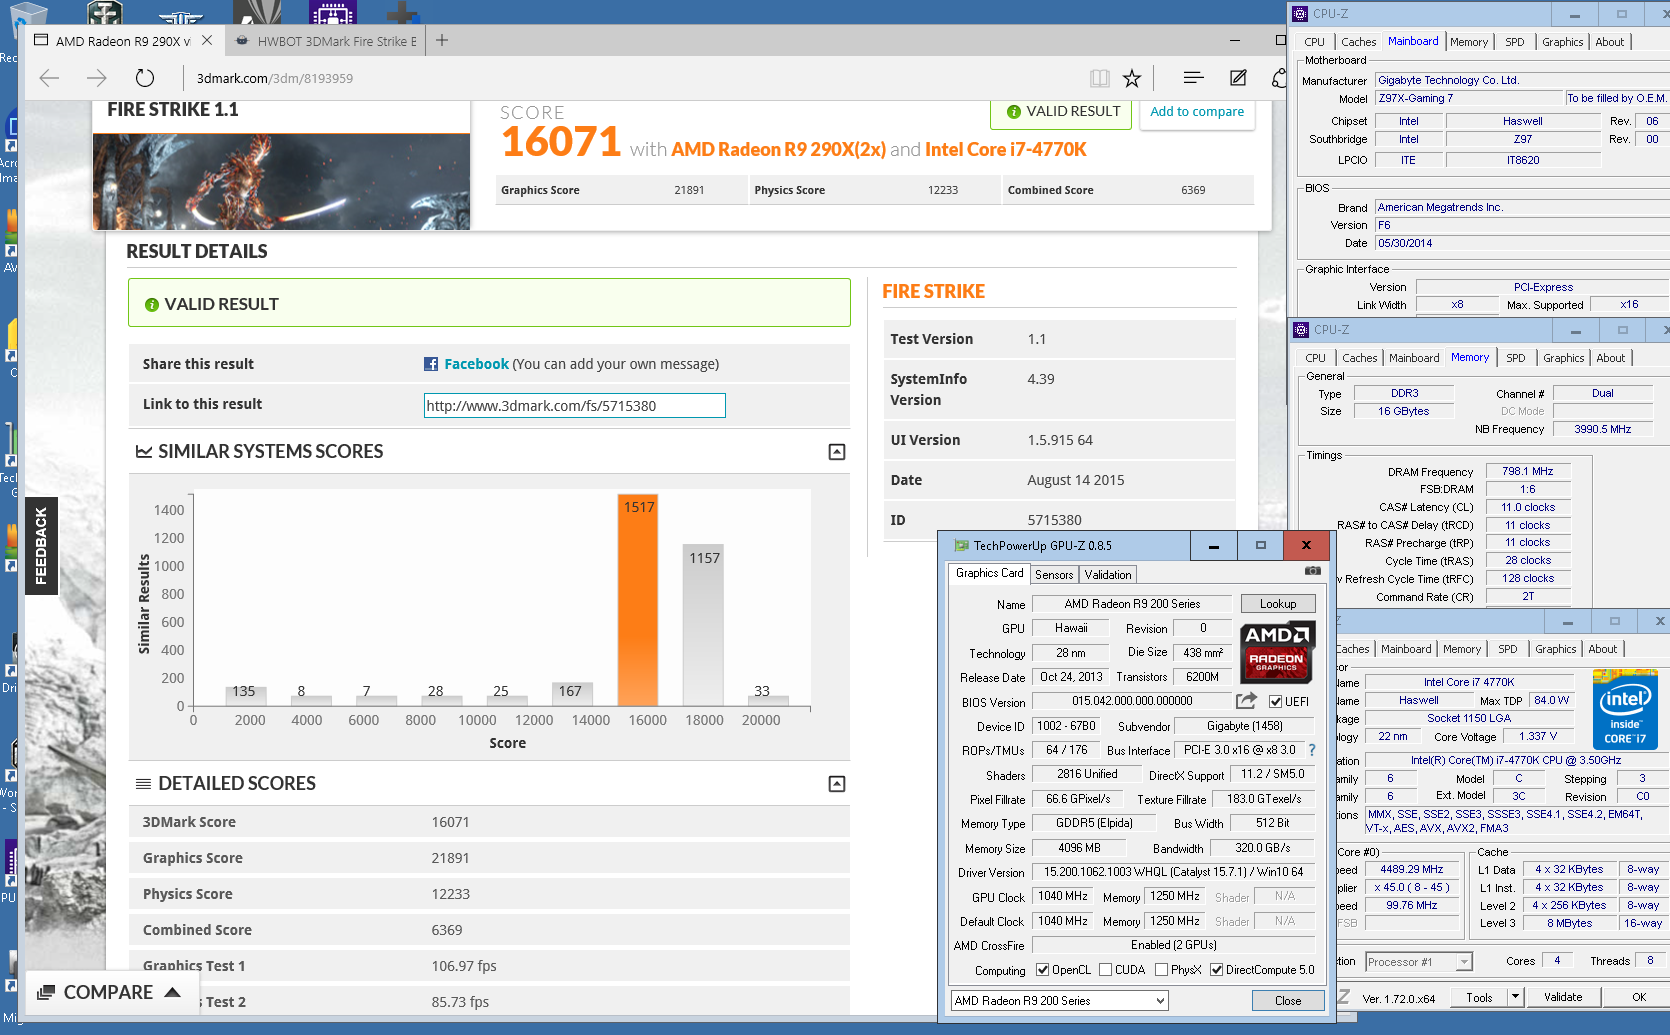Click Fire Strike thumbnail image
Screen dimensions: 1670x1035
coord(281,182)
